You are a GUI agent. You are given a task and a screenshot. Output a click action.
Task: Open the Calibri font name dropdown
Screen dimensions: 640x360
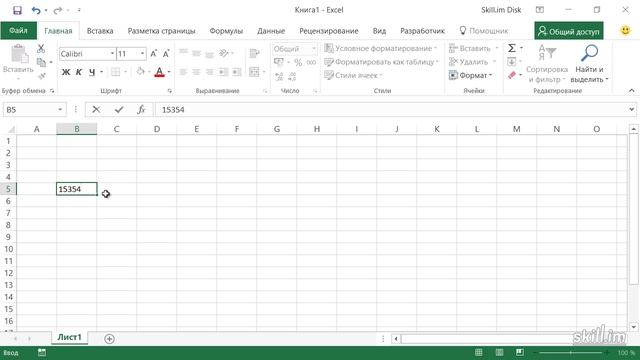(x=112, y=53)
